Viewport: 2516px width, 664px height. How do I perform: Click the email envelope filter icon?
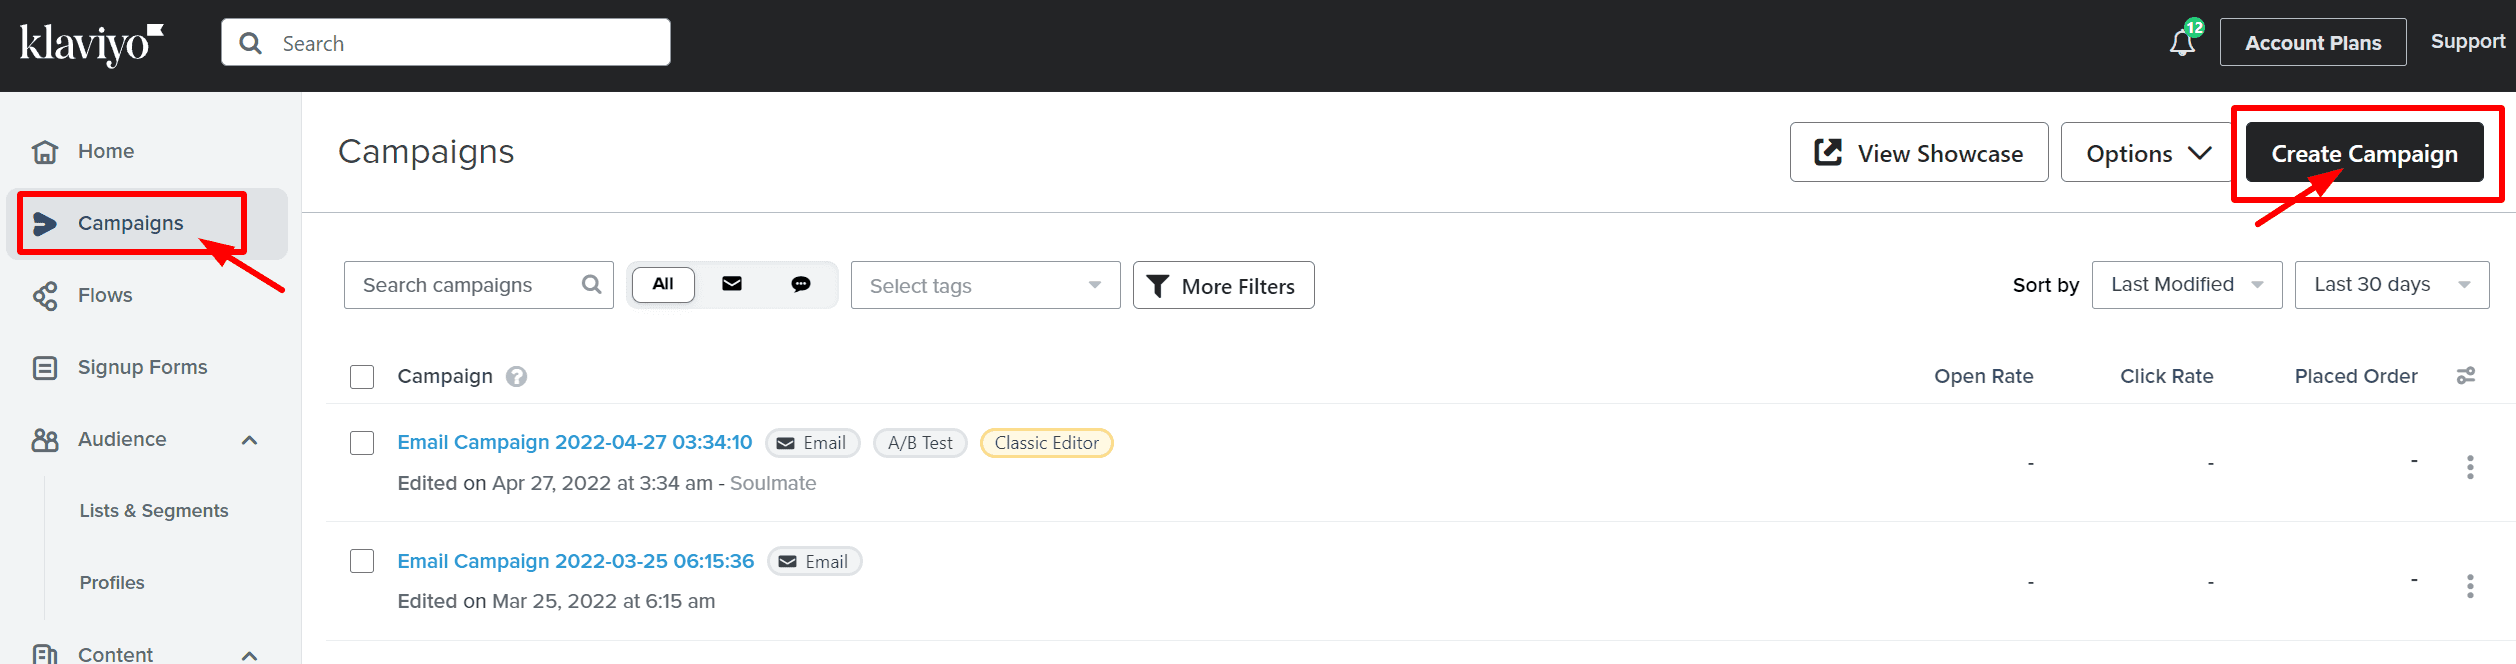click(732, 284)
